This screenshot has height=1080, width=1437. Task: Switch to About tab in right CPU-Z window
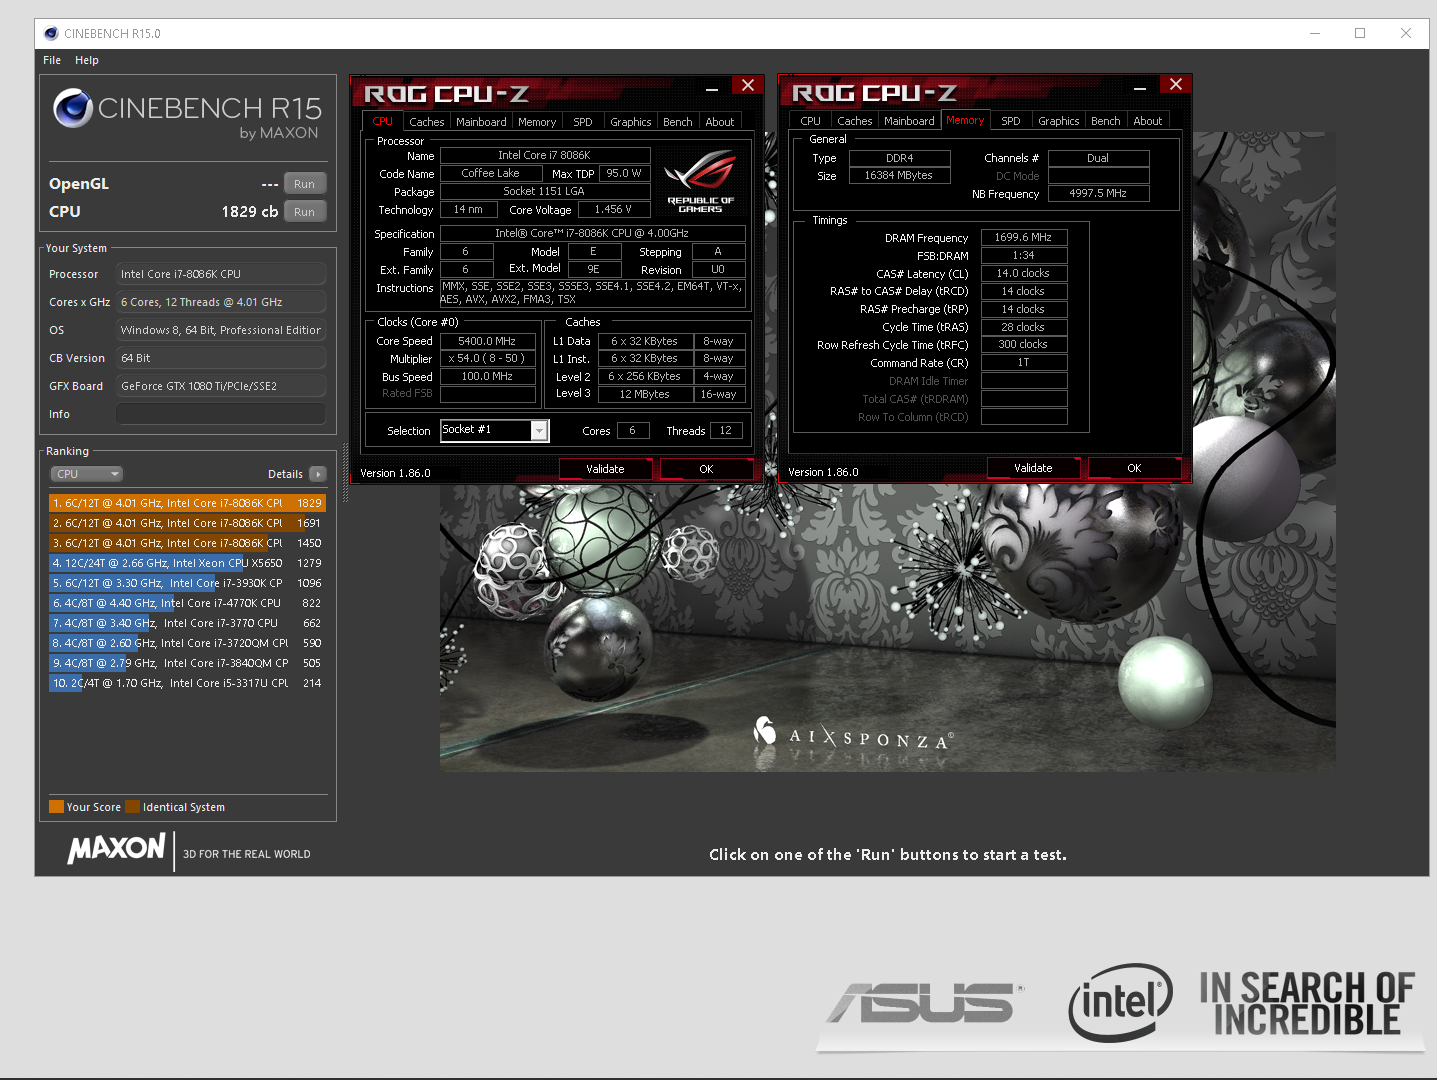1148,121
